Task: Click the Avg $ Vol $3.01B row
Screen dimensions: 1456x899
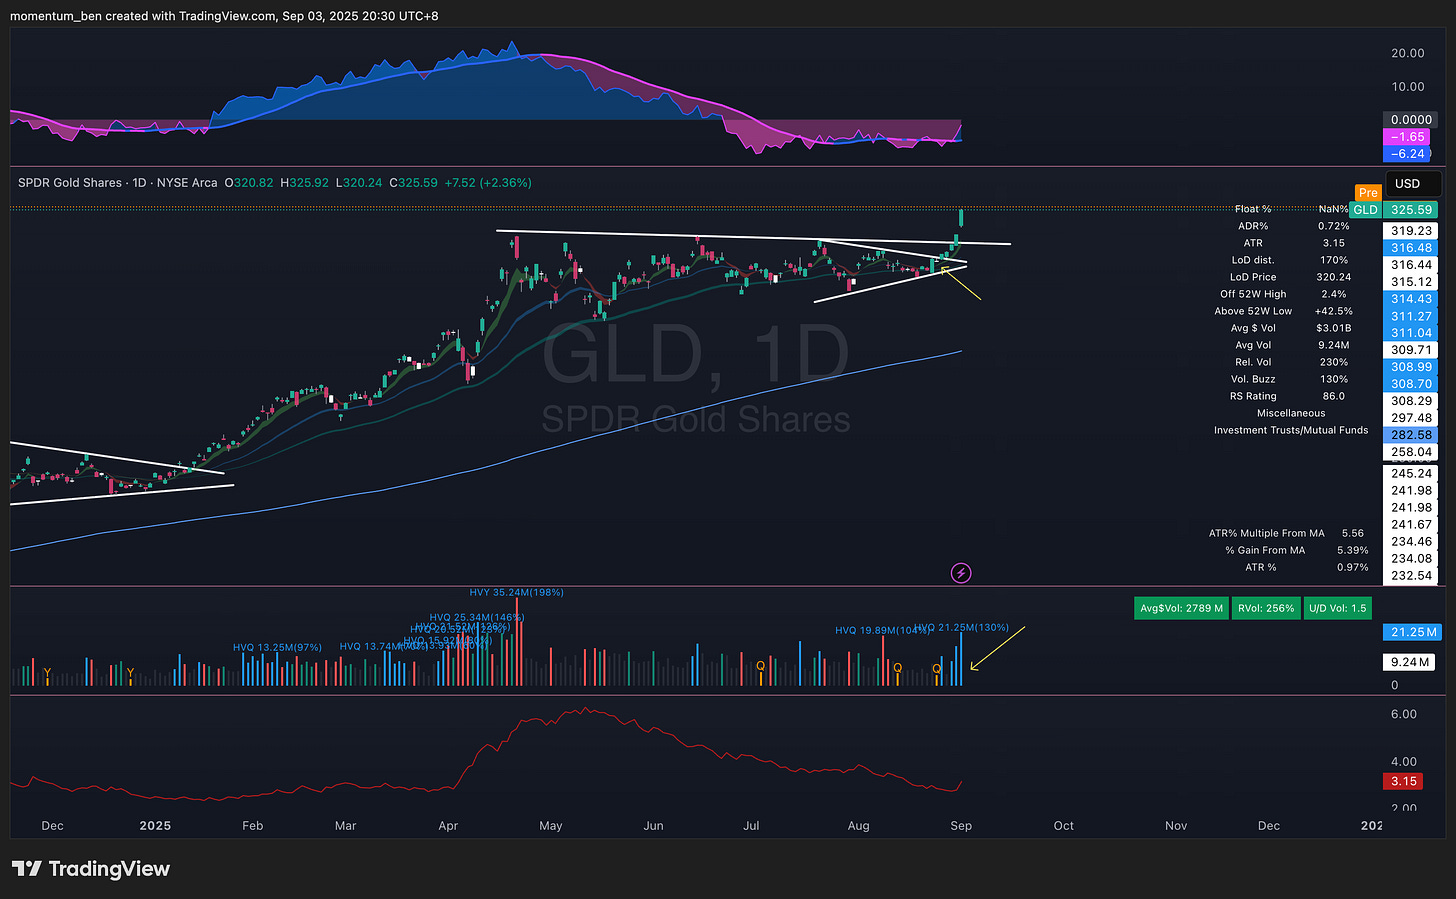Action: tap(1291, 328)
